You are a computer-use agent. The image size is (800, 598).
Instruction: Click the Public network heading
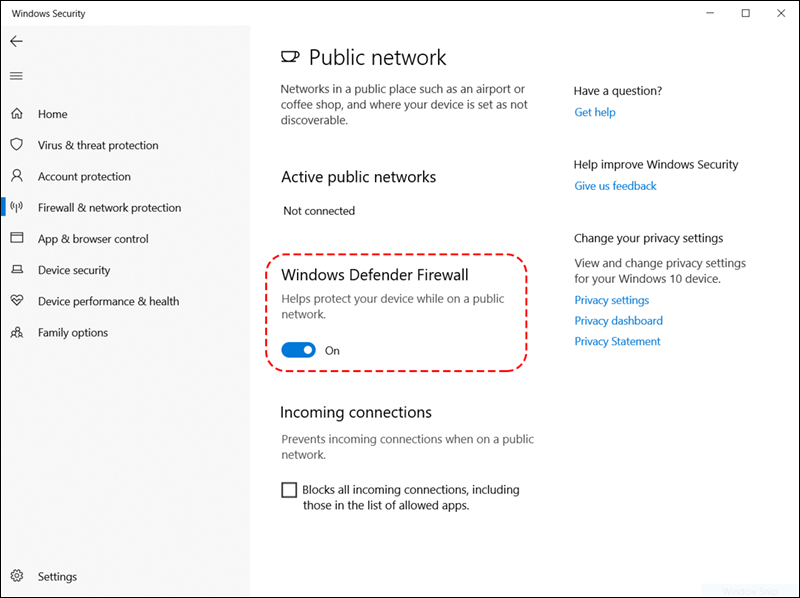378,57
